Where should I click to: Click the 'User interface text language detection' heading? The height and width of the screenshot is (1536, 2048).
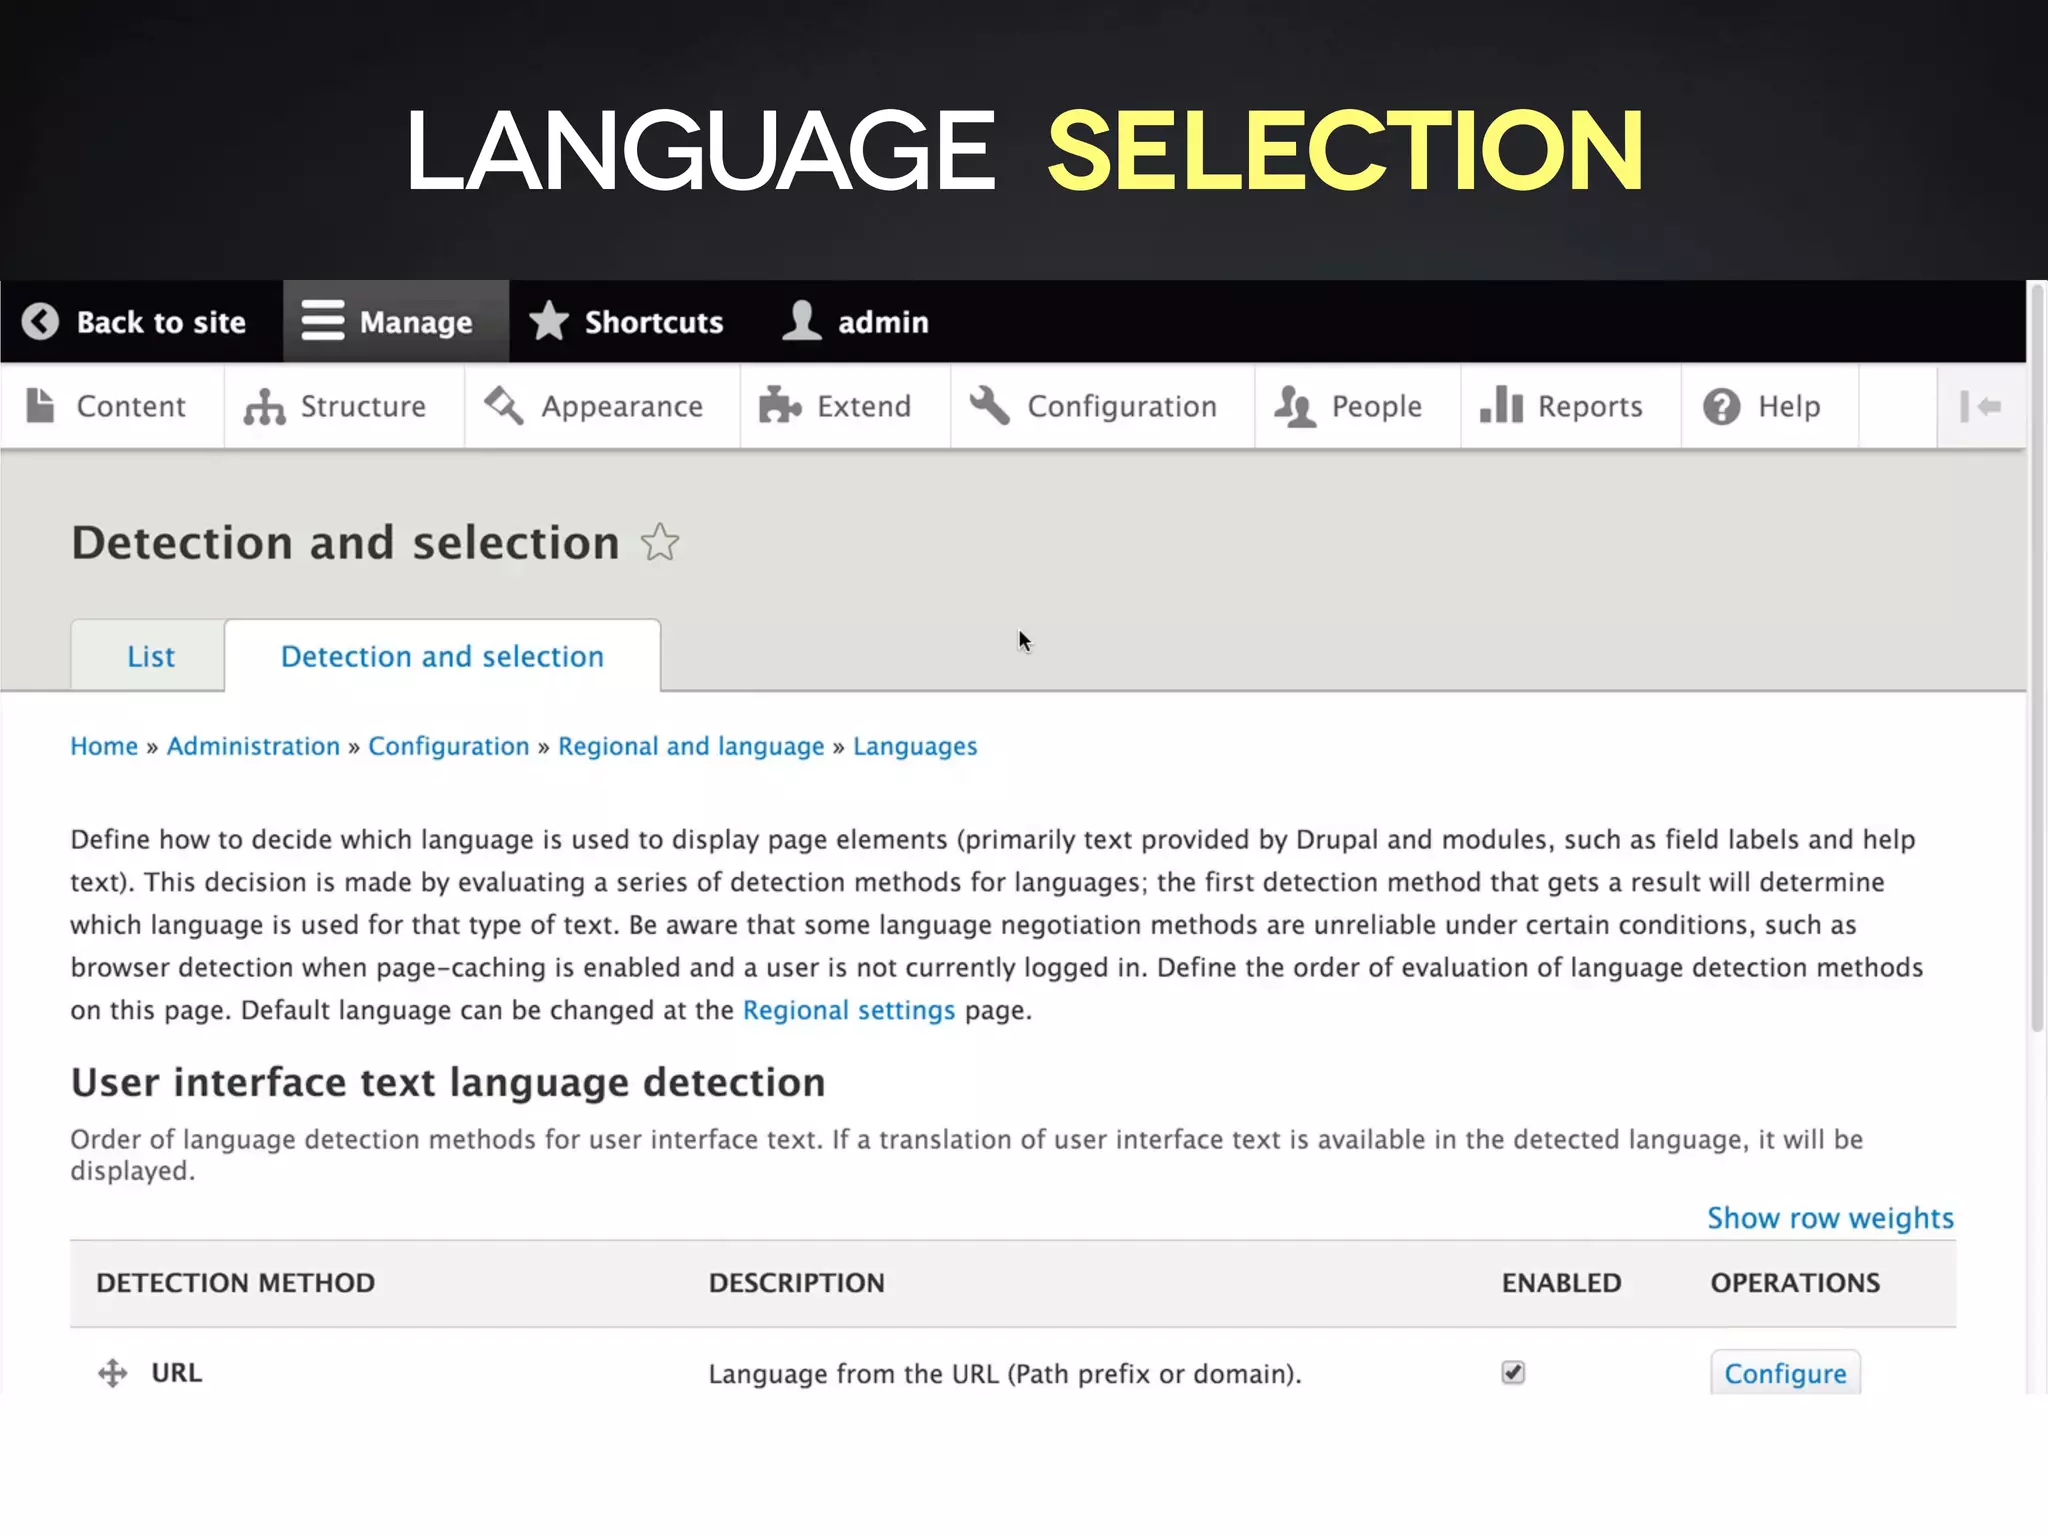448,1083
